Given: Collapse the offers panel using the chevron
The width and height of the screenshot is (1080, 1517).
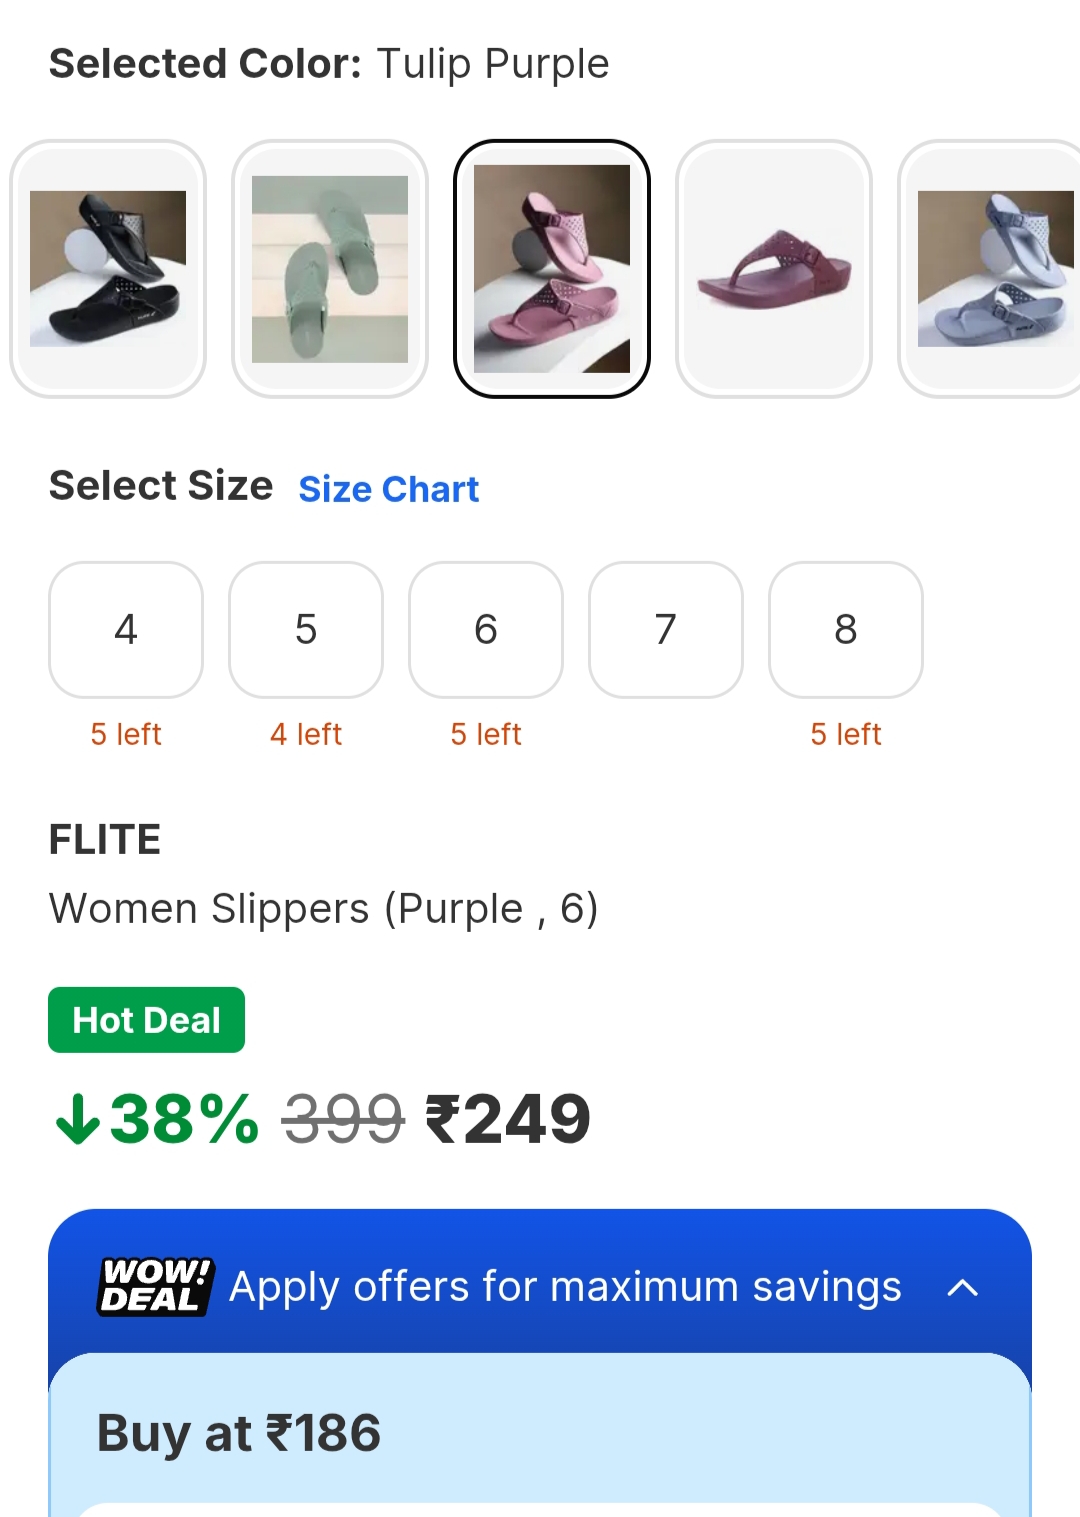Looking at the screenshot, I should point(962,1287).
